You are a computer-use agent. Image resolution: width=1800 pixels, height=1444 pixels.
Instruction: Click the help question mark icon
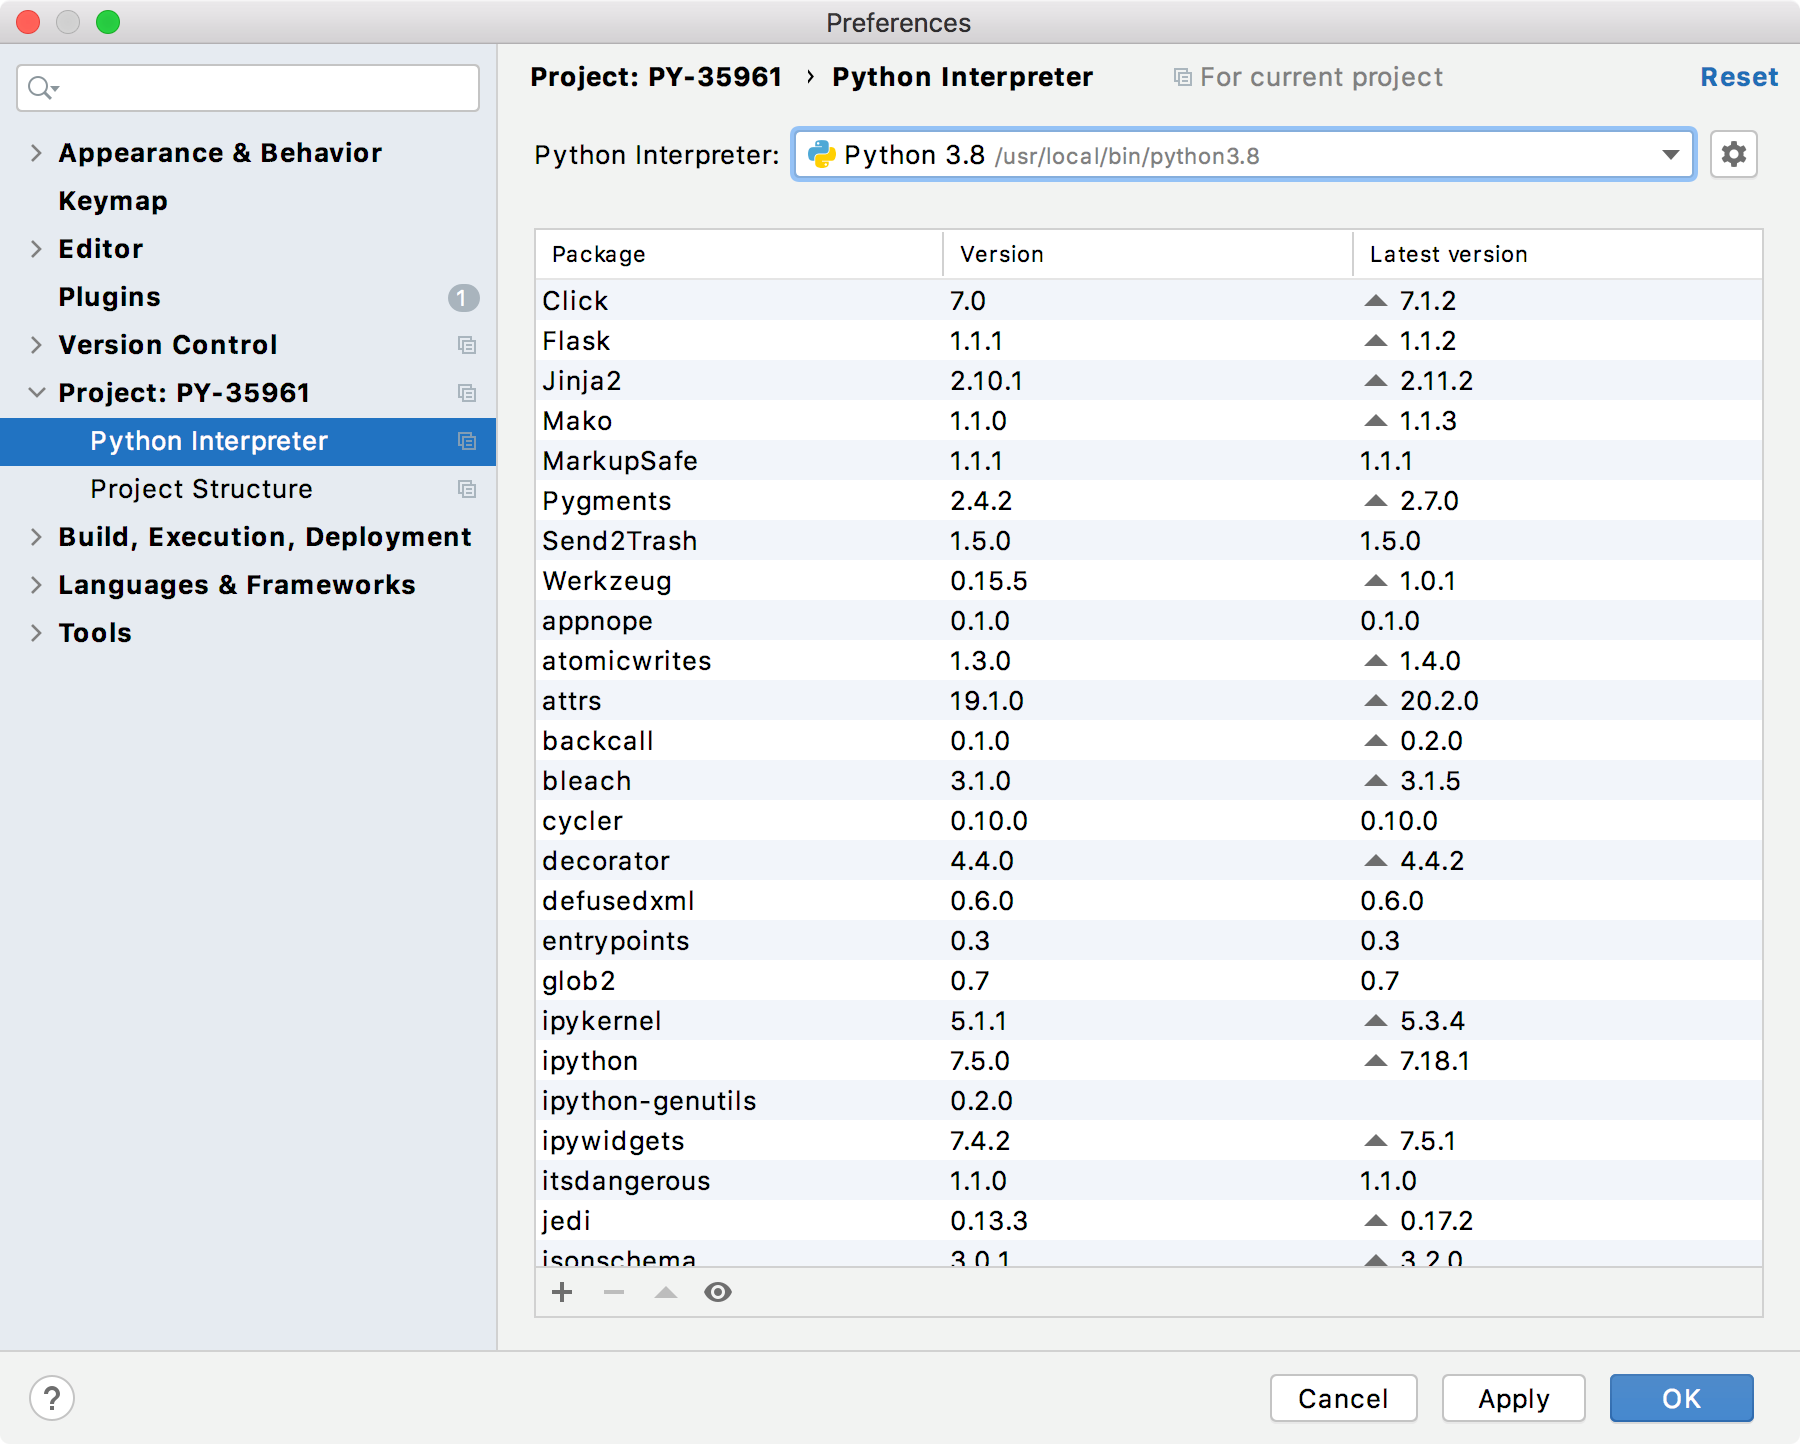[x=53, y=1398]
